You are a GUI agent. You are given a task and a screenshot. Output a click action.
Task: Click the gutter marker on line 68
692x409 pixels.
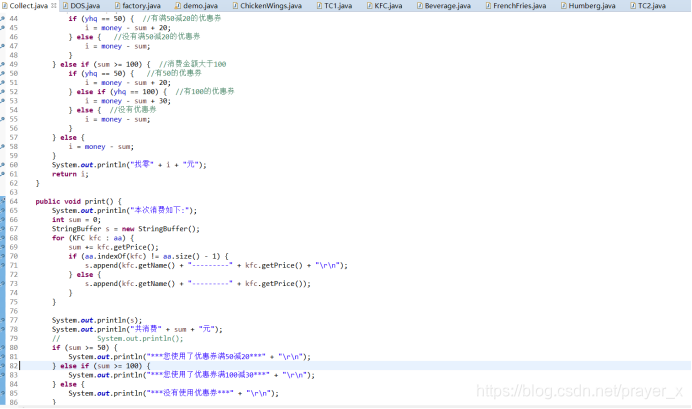point(3,238)
